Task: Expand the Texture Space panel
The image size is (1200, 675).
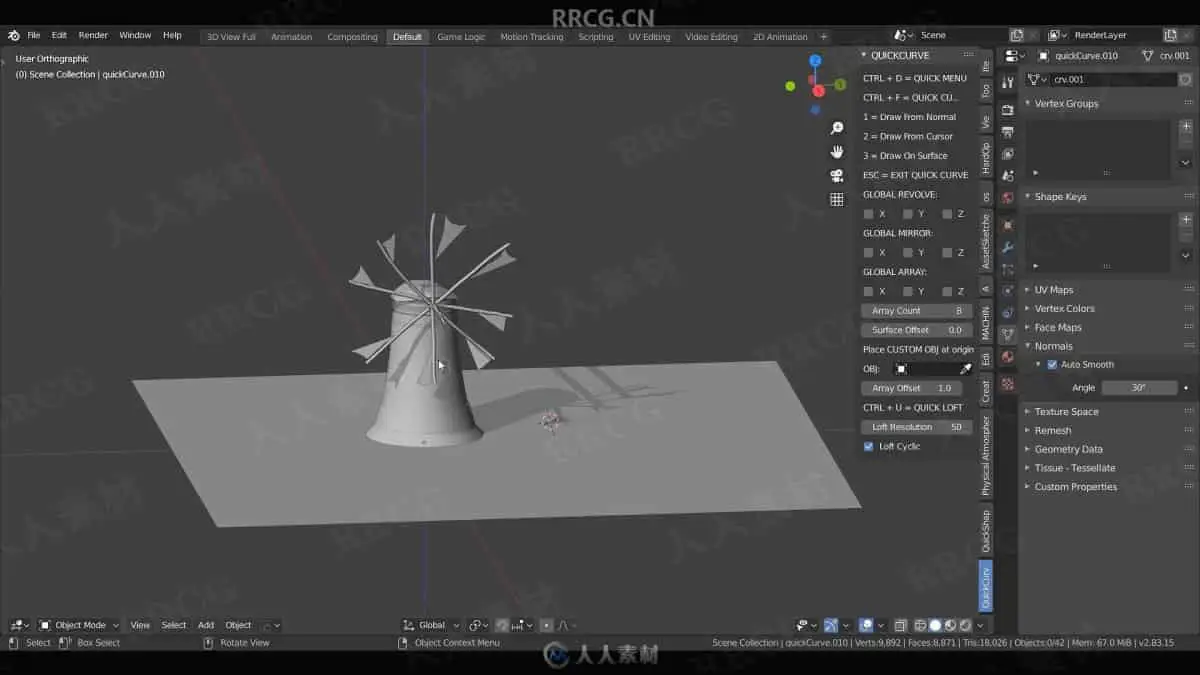Action: (1066, 412)
